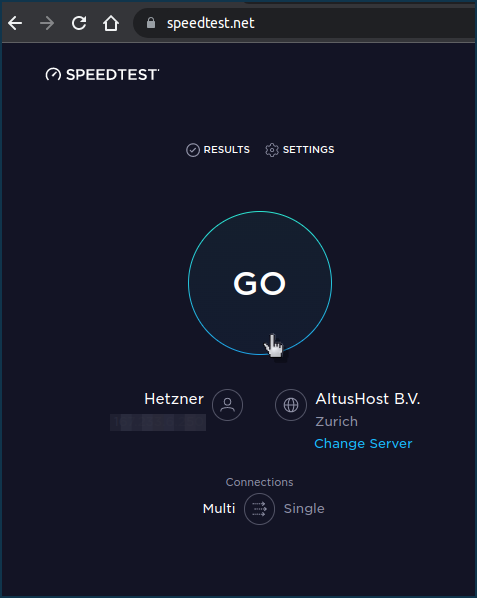Click the Results checkmark icon
The image size is (477, 598).
[193, 150]
